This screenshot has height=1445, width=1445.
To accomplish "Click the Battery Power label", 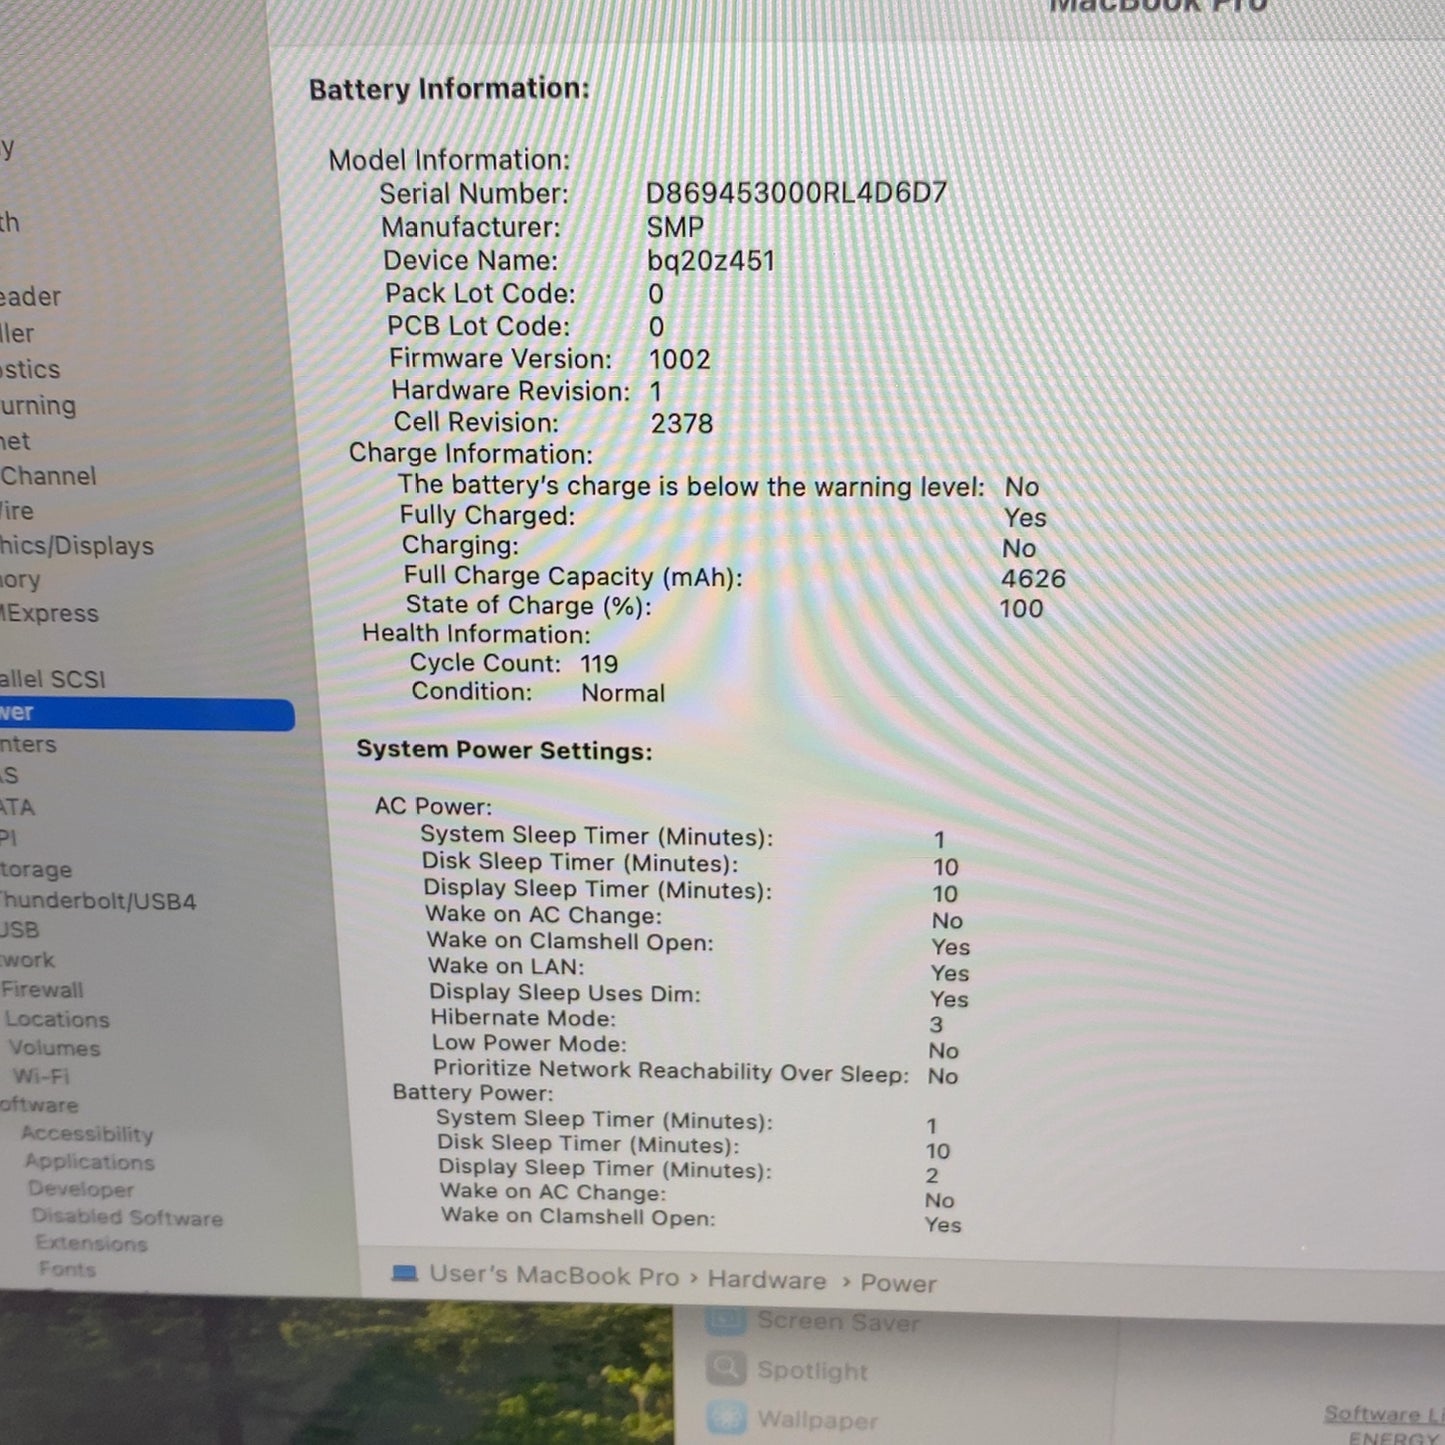I will click(472, 1092).
